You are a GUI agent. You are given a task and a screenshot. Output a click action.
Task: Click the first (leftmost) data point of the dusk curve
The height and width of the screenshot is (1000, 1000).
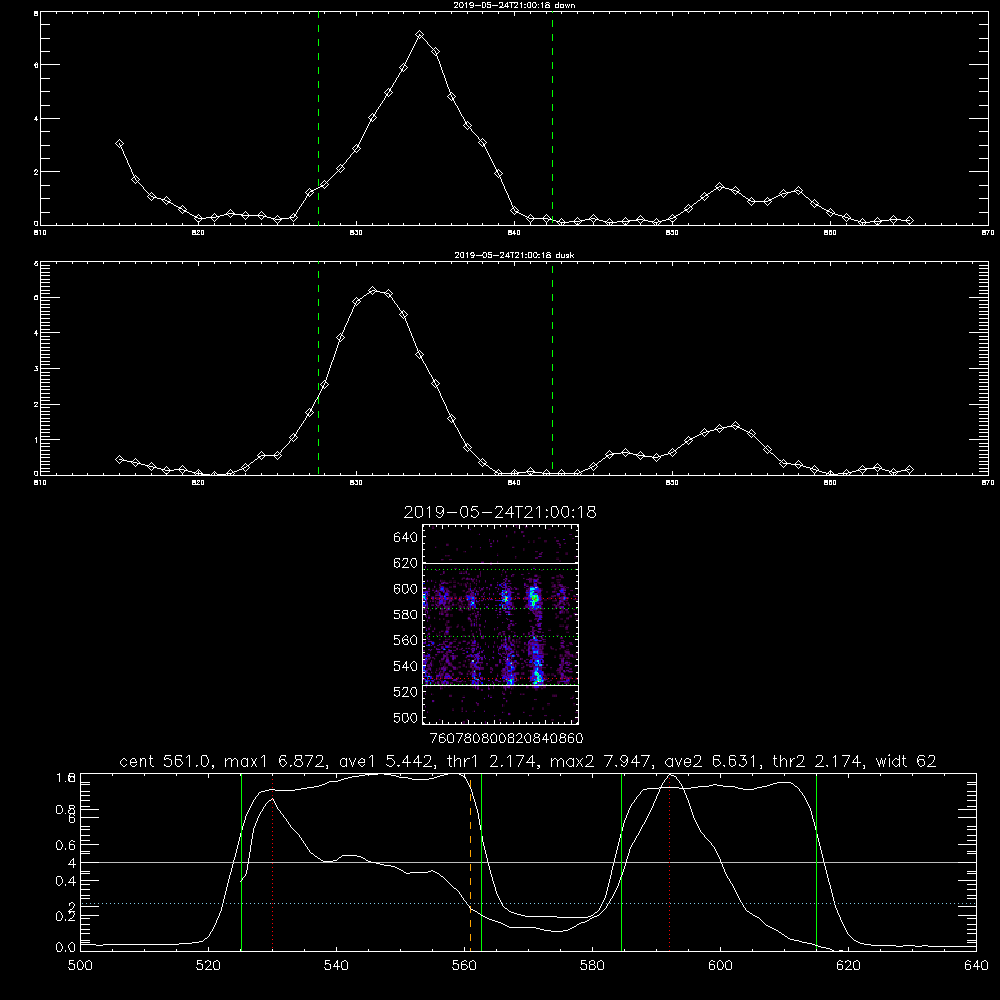pos(119,459)
